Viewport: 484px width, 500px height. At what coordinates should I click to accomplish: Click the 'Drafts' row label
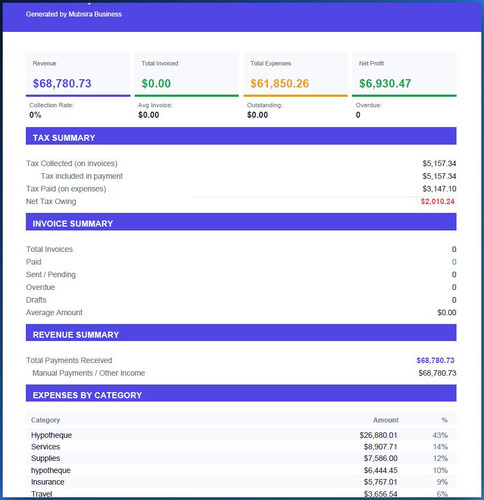[36, 300]
